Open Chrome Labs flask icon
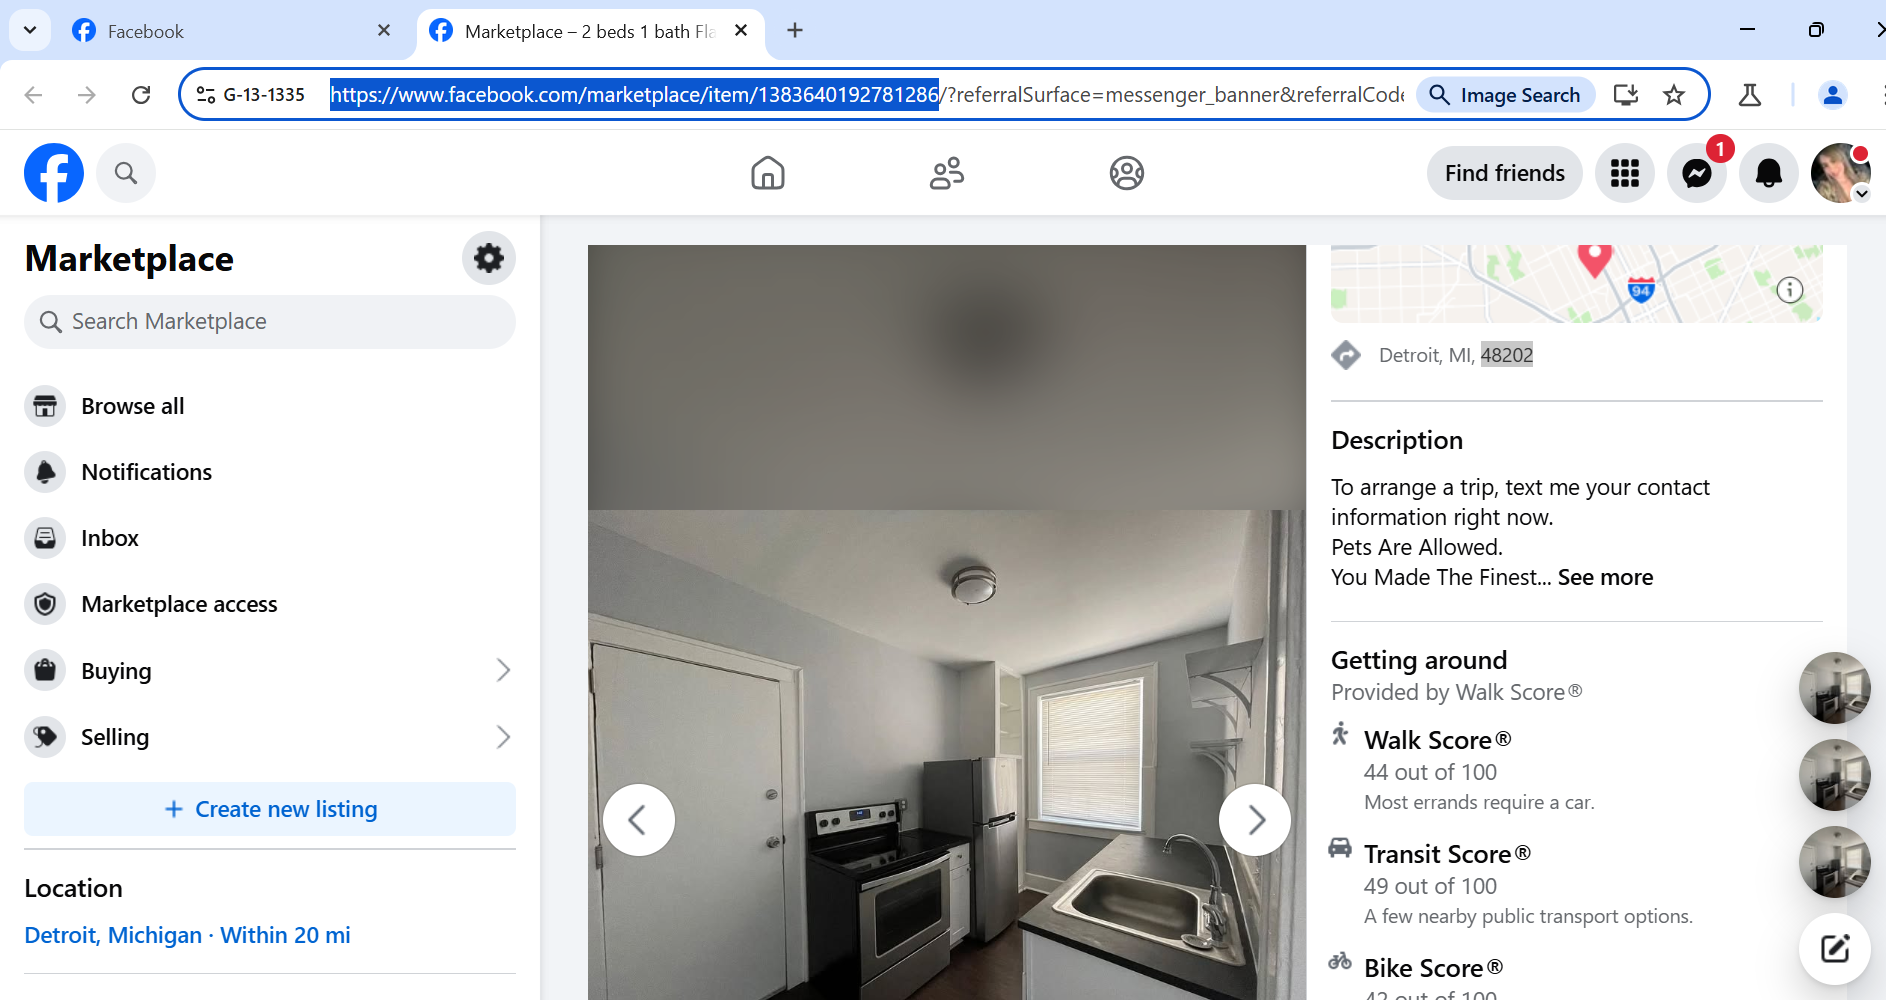This screenshot has height=1000, width=1886. pos(1750,95)
